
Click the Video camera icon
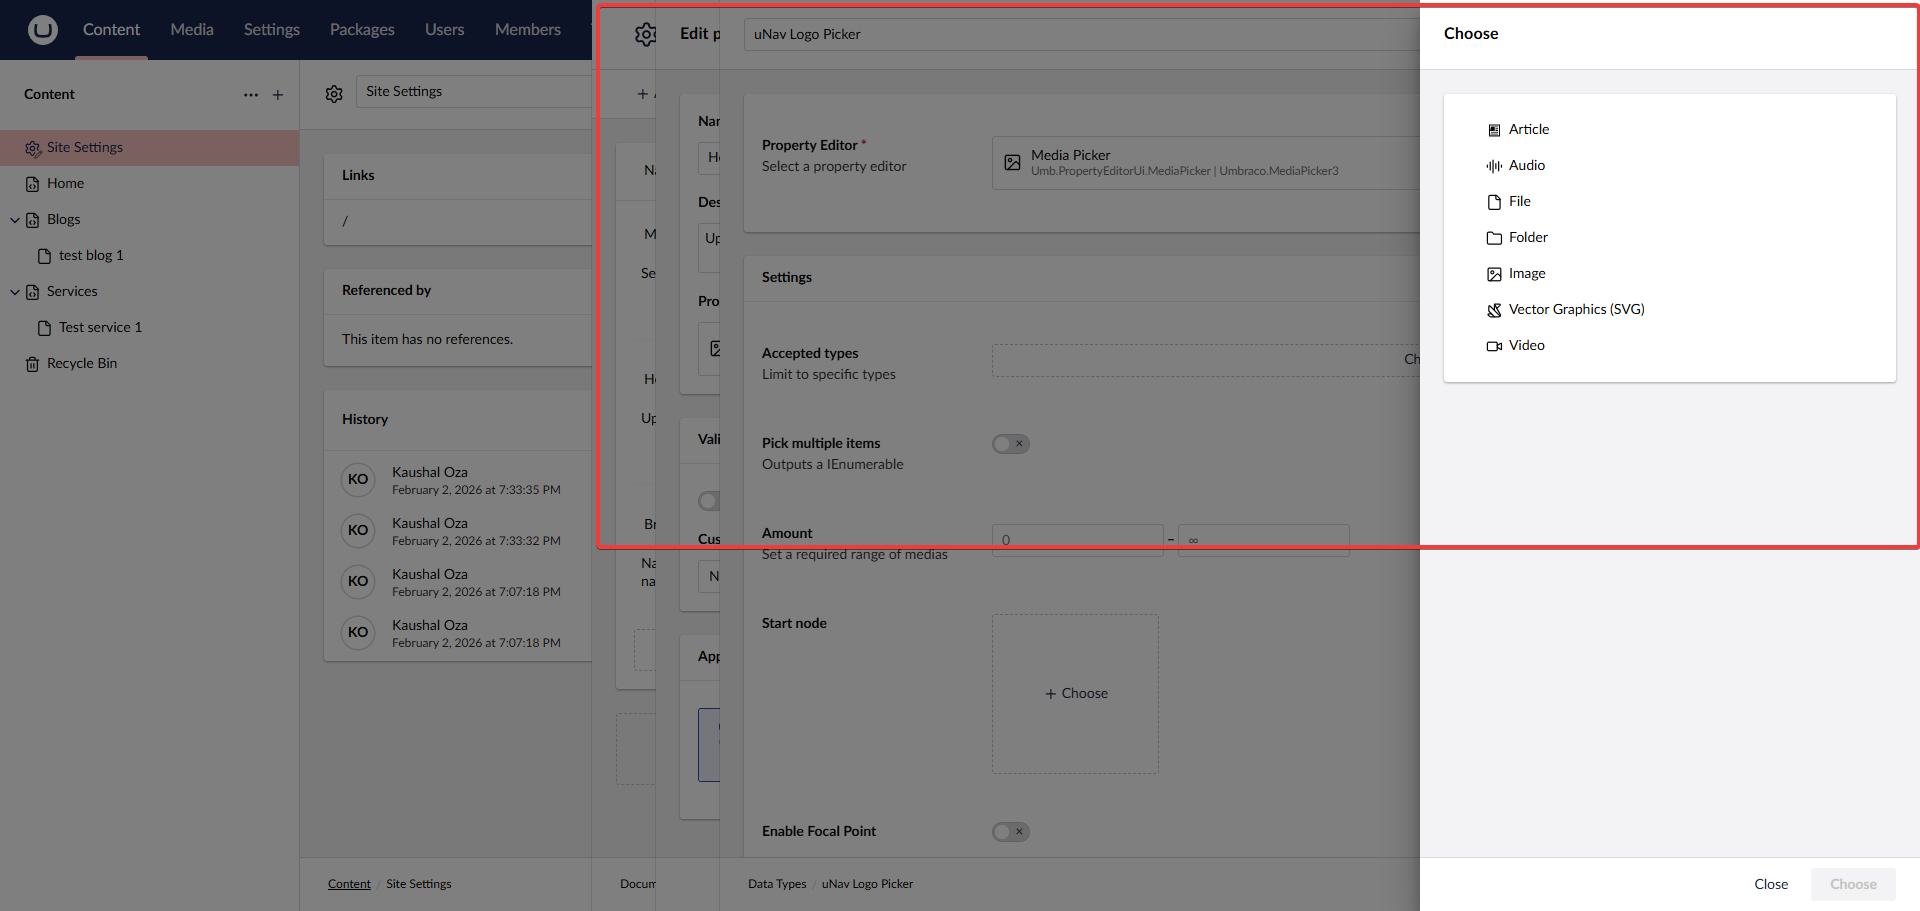click(x=1494, y=346)
